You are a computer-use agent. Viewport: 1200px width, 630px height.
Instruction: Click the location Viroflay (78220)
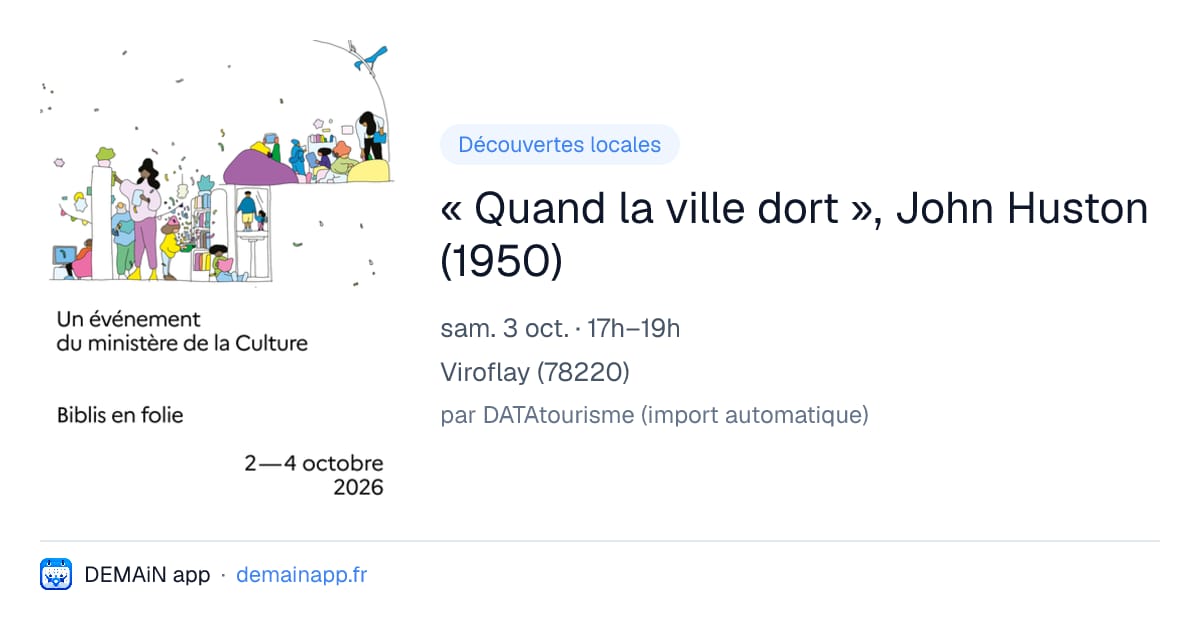coord(535,372)
